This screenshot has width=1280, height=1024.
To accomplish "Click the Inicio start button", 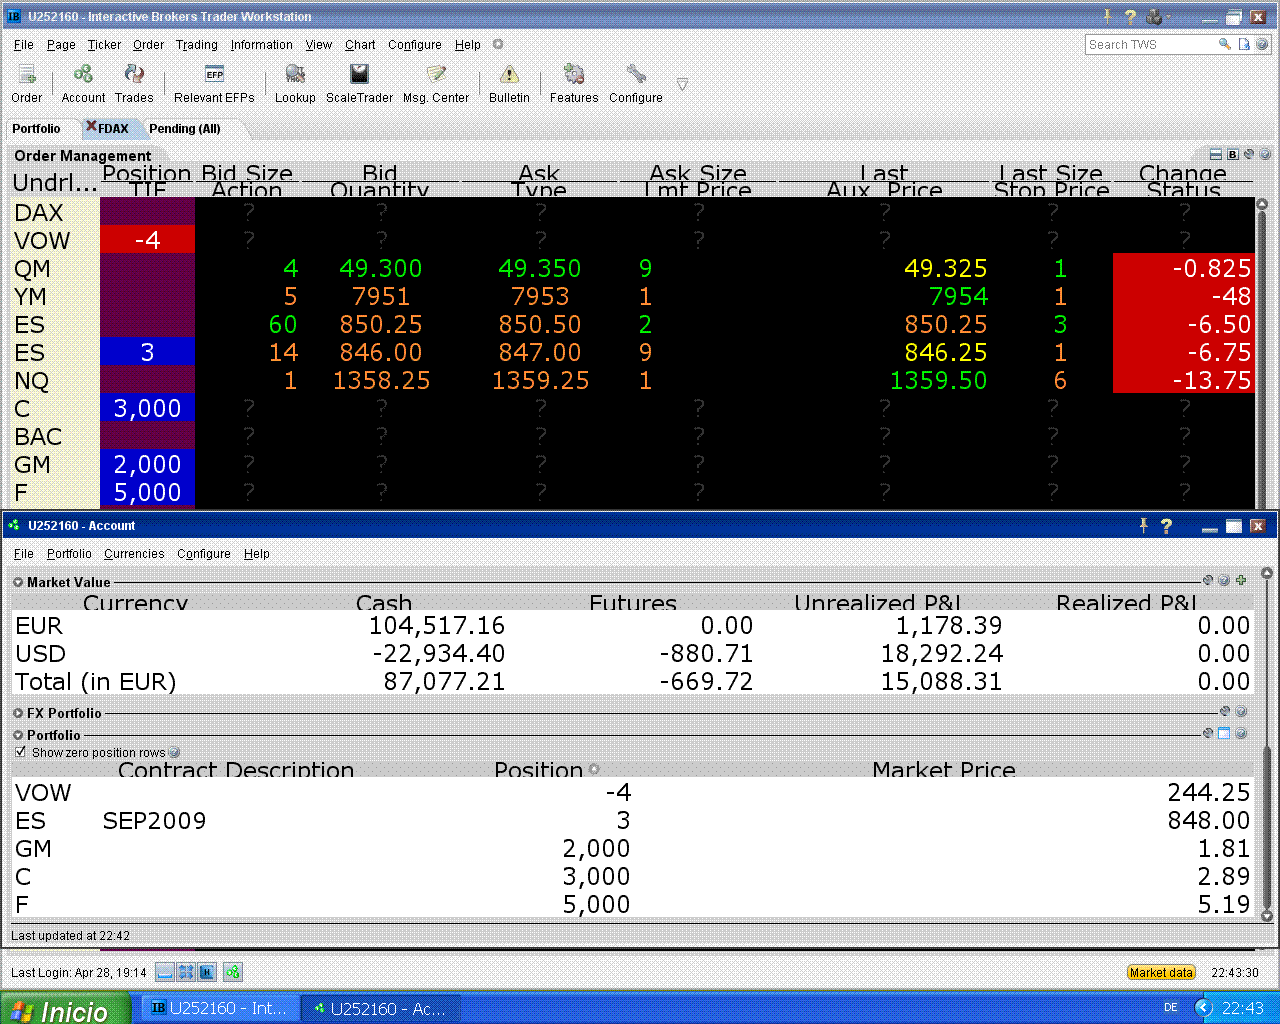I will point(66,1009).
